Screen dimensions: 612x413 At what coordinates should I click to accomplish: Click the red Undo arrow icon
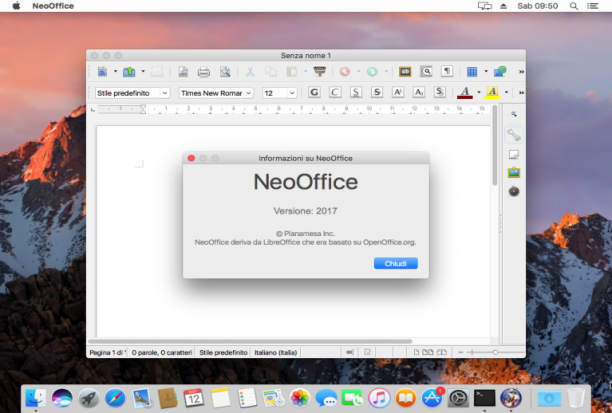tap(345, 71)
